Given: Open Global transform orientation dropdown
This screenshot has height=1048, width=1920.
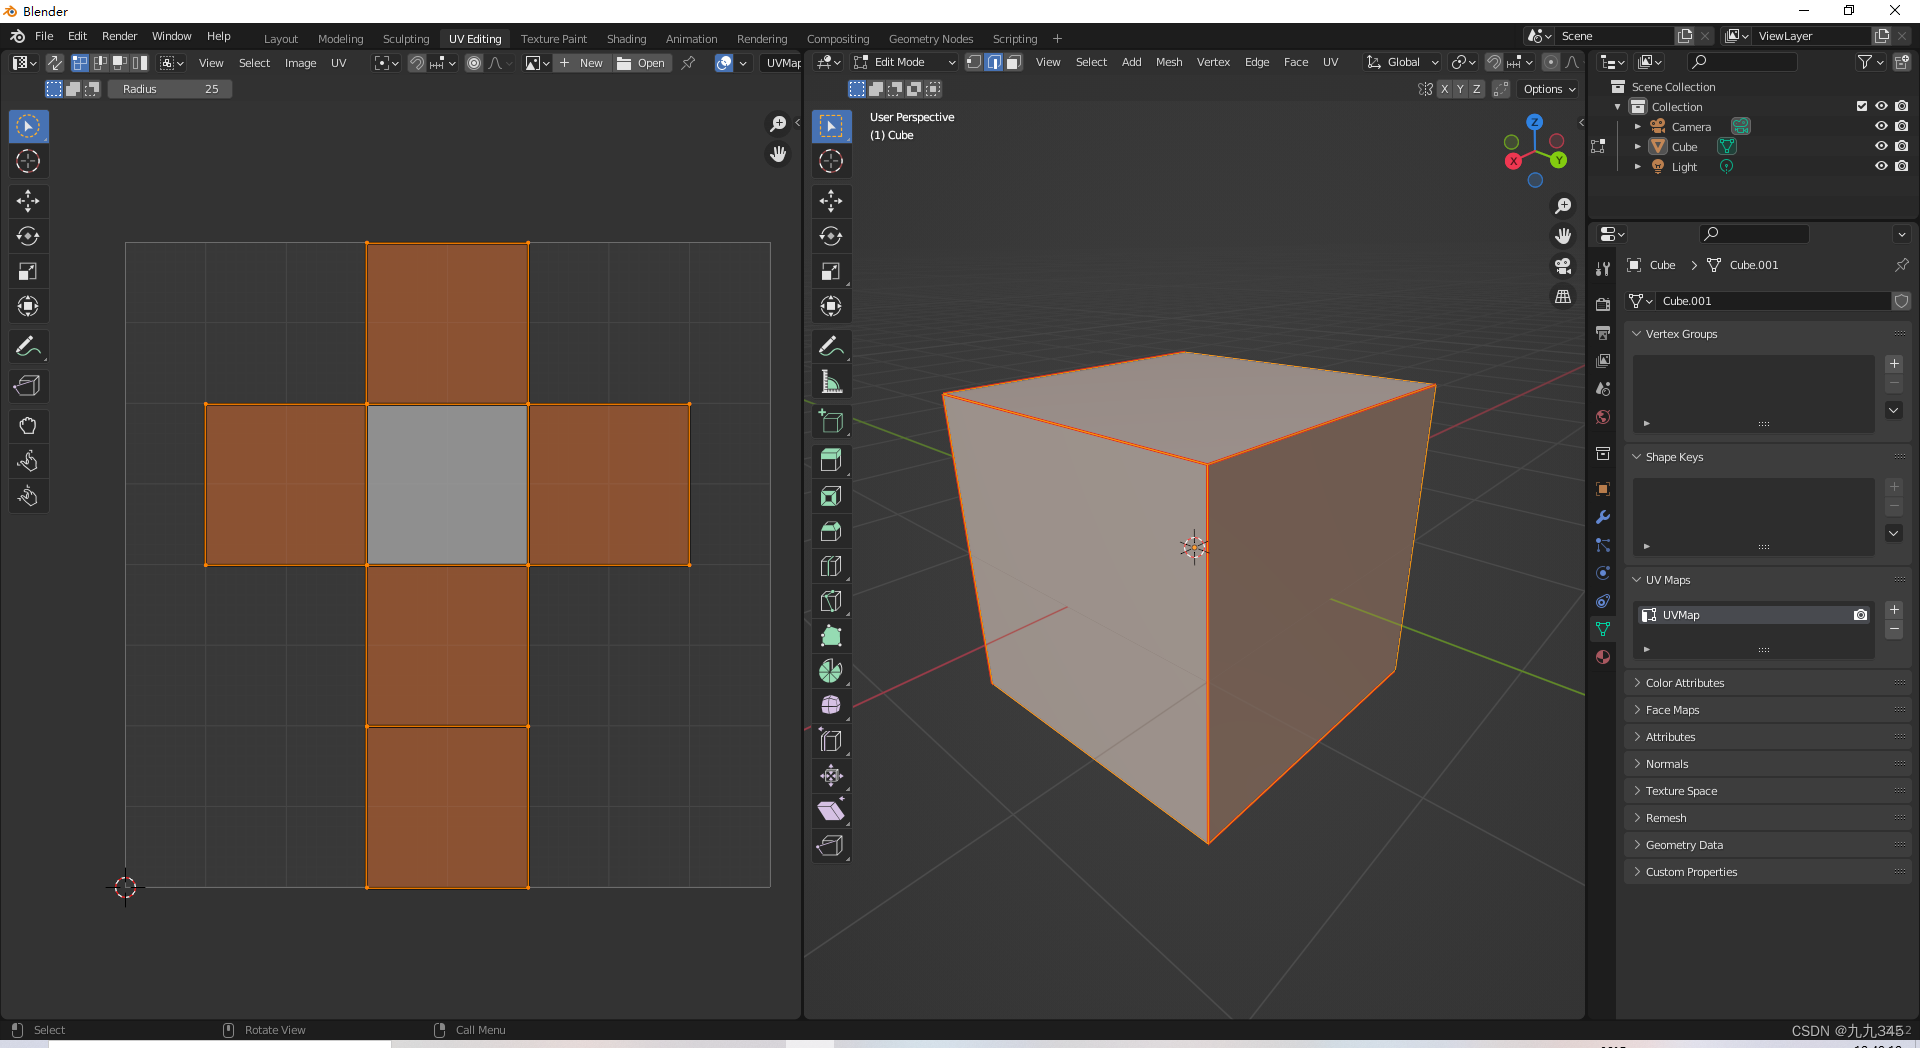Looking at the screenshot, I should 1403,62.
